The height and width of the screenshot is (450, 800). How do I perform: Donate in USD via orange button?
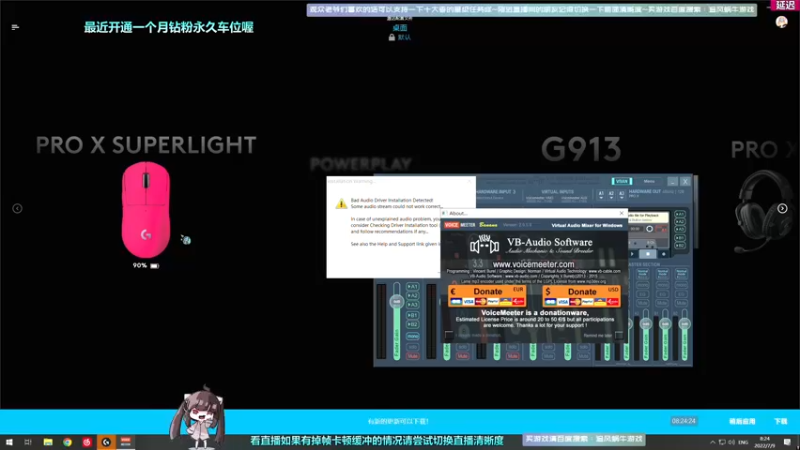click(582, 296)
